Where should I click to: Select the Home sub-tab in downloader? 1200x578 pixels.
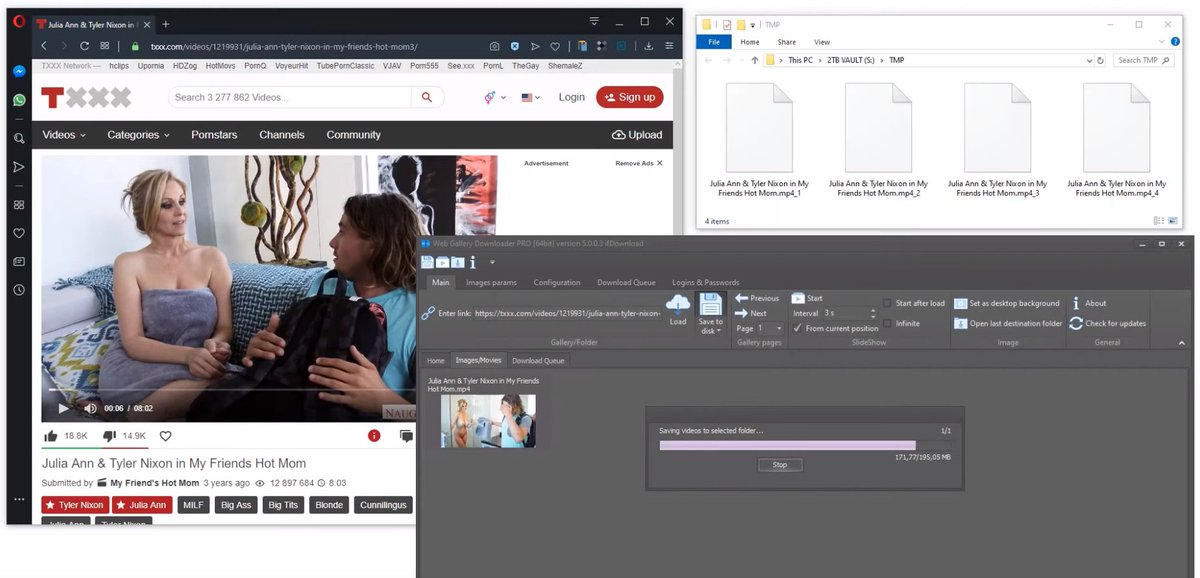pyautogui.click(x=436, y=360)
